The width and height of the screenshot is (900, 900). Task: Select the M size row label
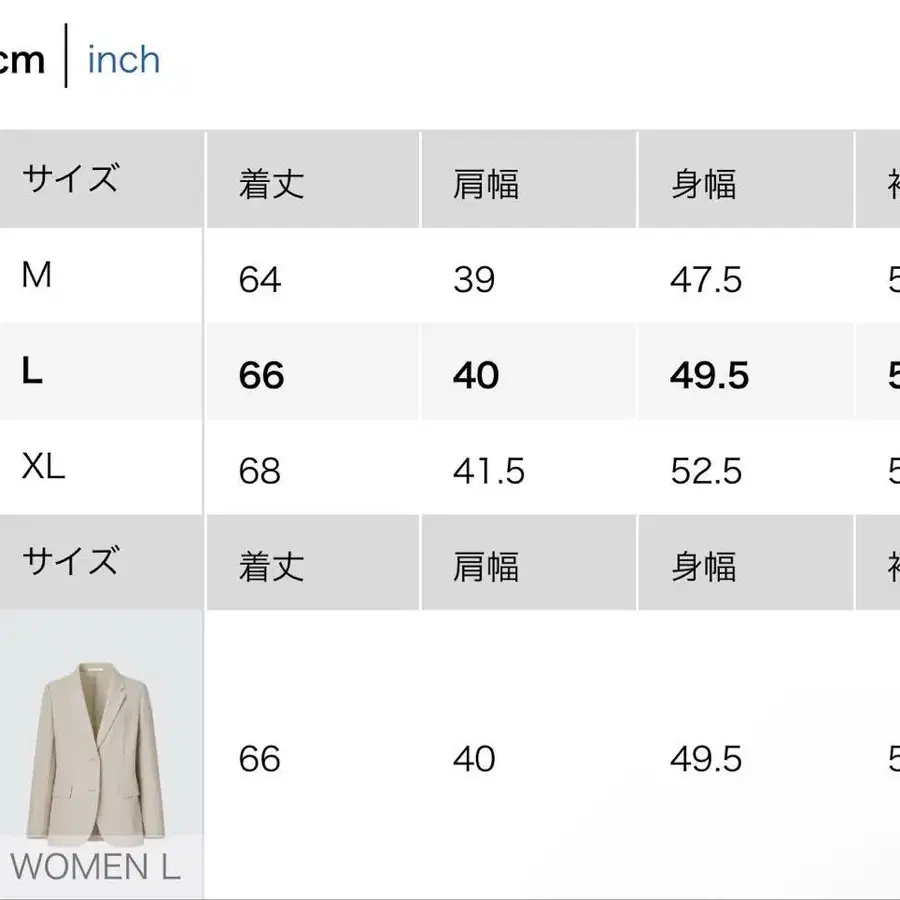36,276
